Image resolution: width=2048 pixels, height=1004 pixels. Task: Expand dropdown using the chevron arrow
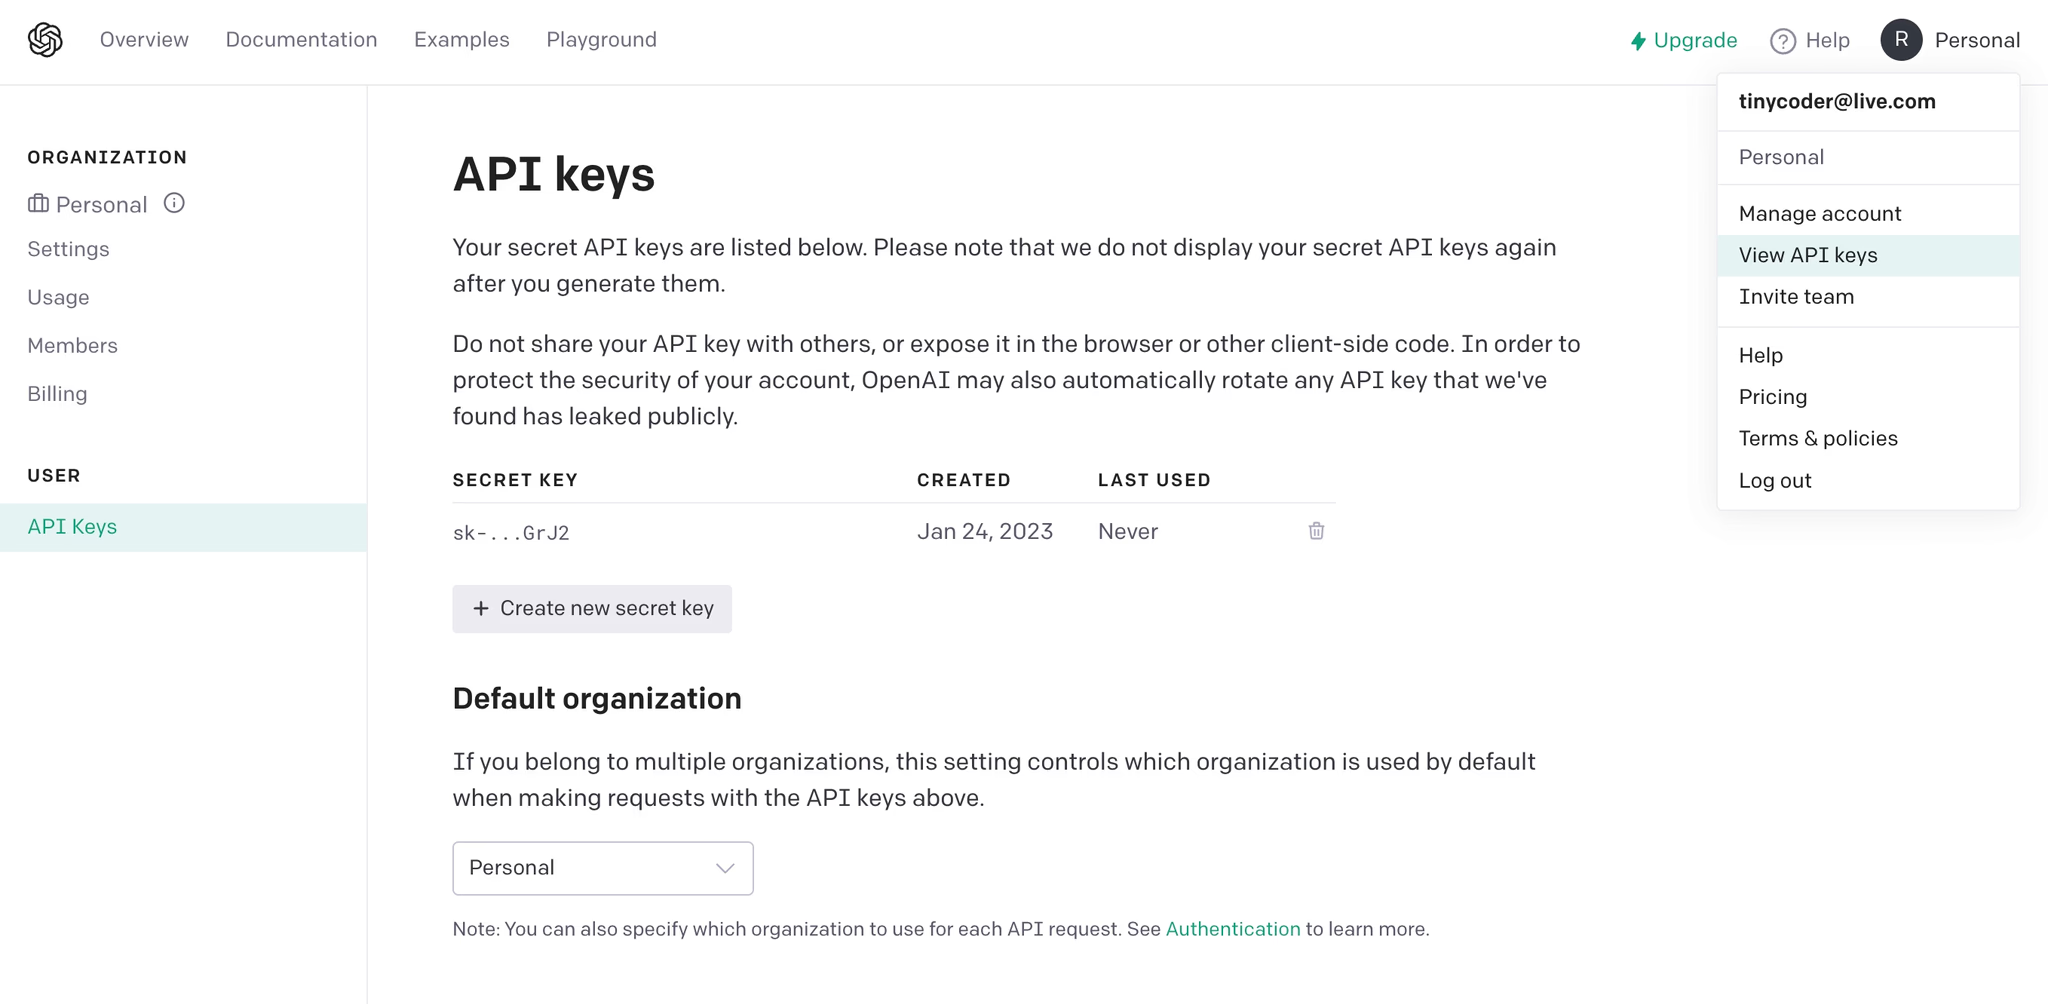click(725, 868)
